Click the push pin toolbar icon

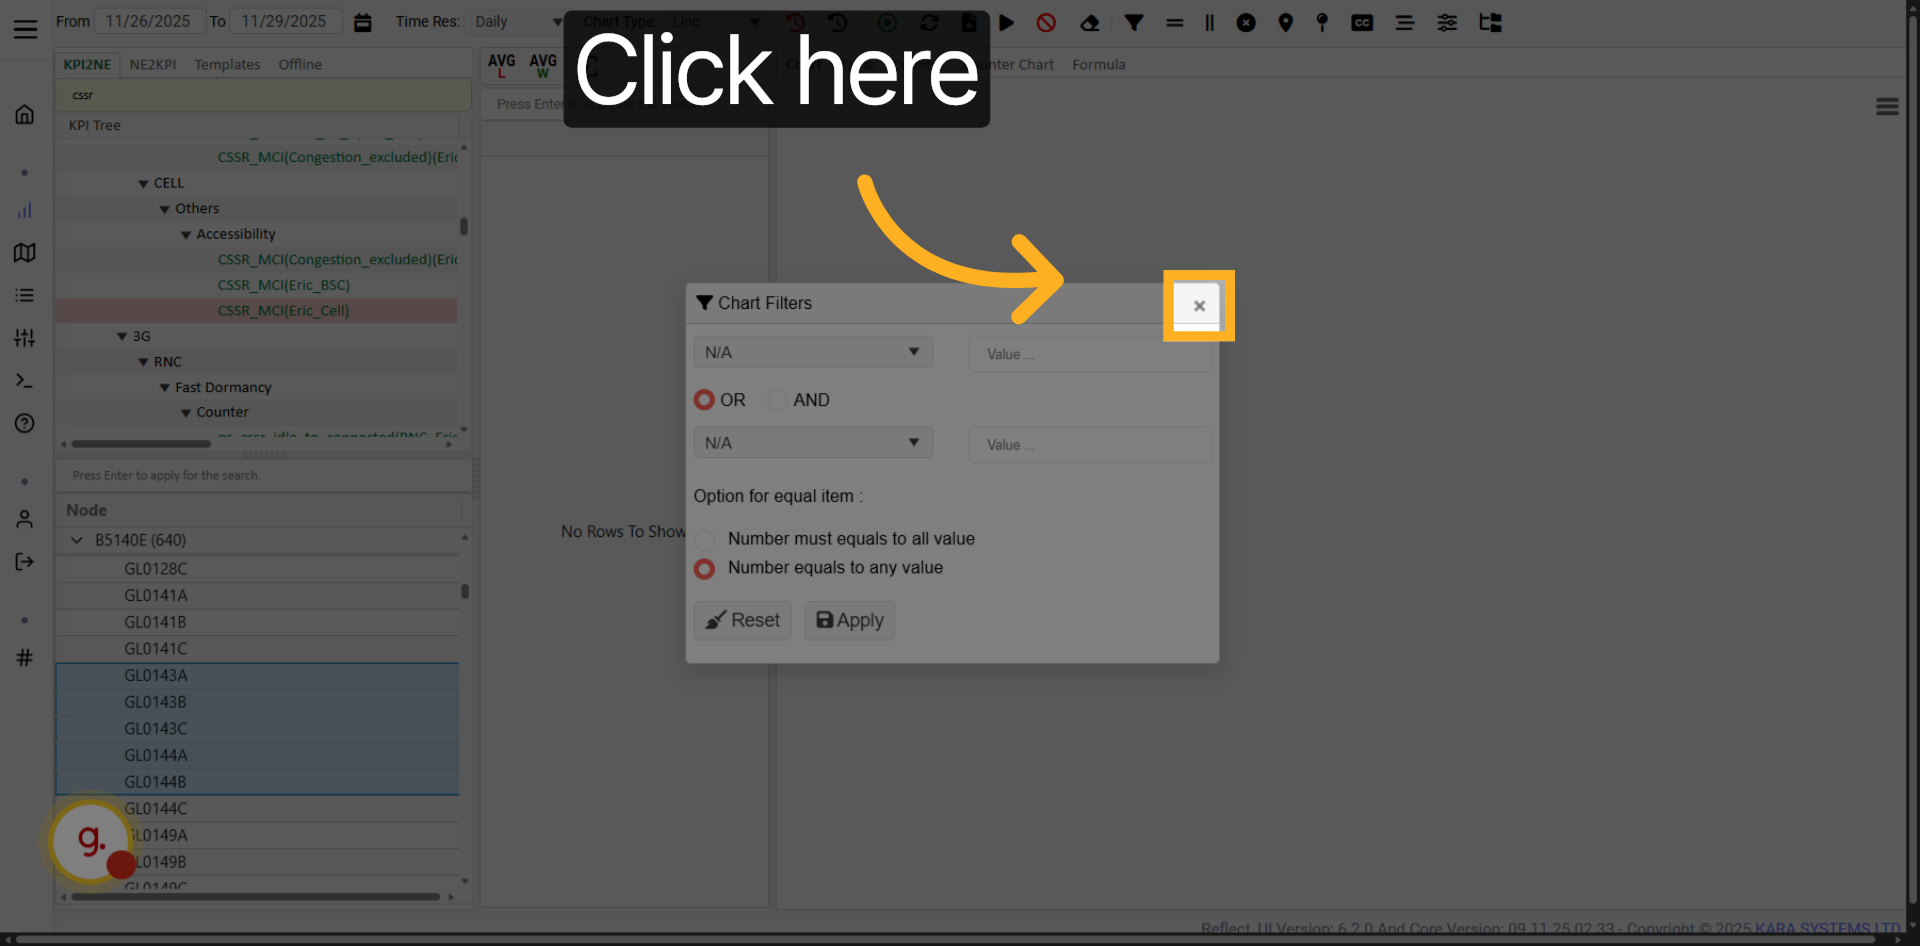coord(1322,22)
